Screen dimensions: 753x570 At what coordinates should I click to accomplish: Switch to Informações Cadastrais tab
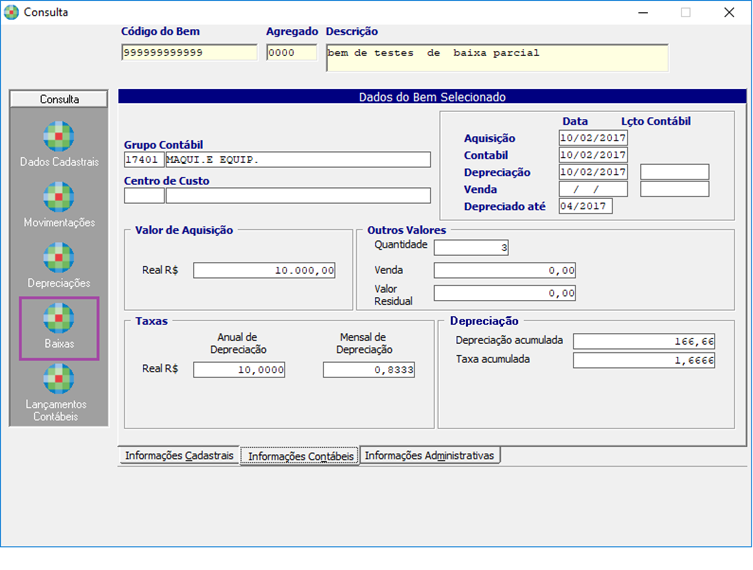tap(179, 455)
